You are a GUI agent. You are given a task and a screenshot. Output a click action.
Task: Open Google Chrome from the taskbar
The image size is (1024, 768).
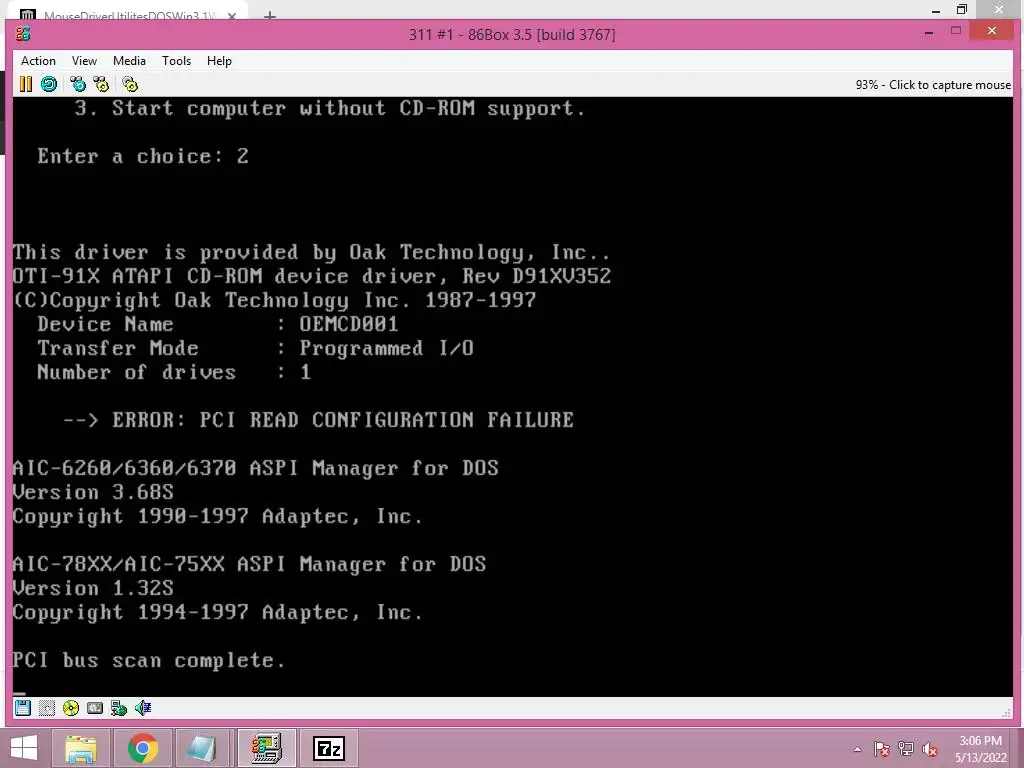pyautogui.click(x=142, y=748)
